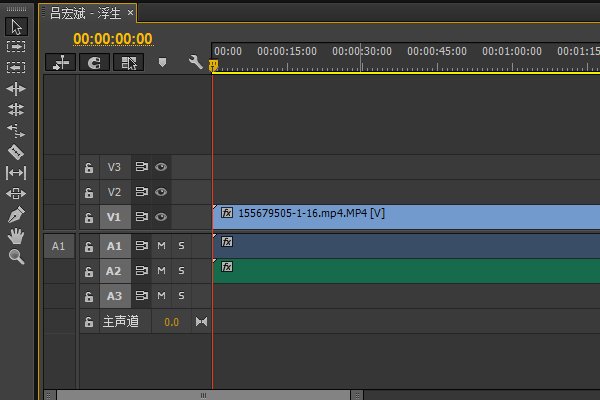This screenshot has height=400, width=600.
Task: Select the Pen tool
Action: (16, 214)
